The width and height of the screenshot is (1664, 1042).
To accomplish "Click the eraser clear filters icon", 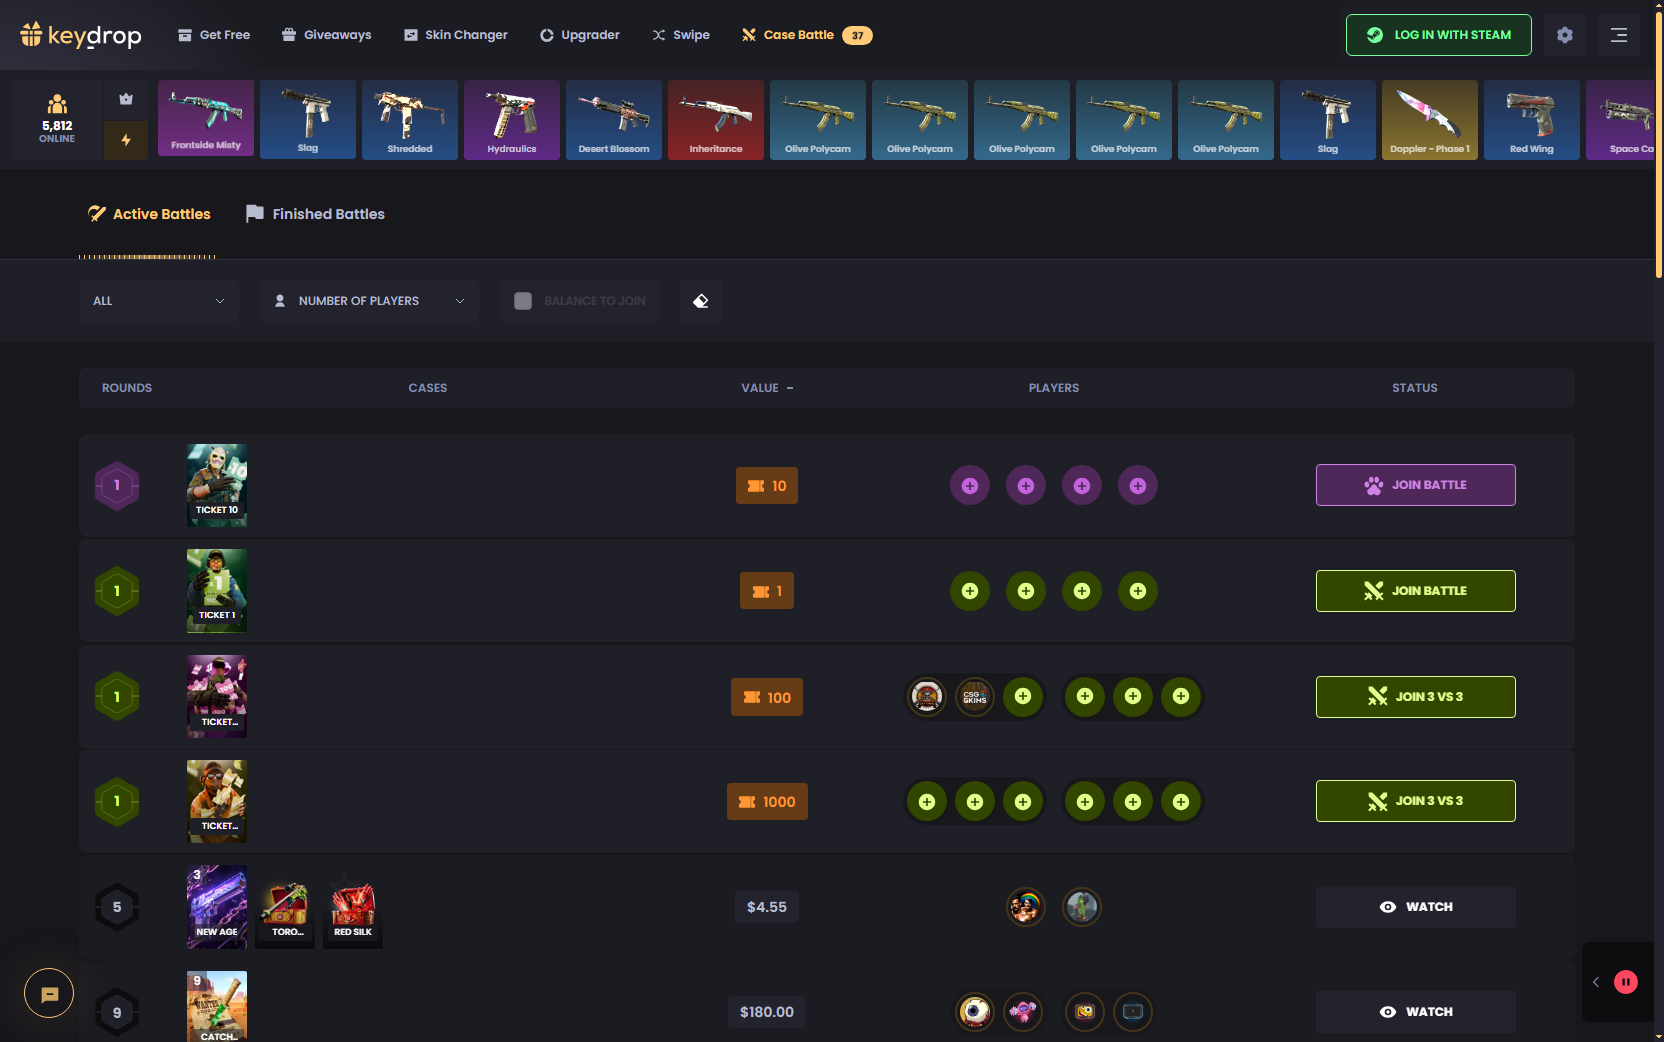I will 701,301.
